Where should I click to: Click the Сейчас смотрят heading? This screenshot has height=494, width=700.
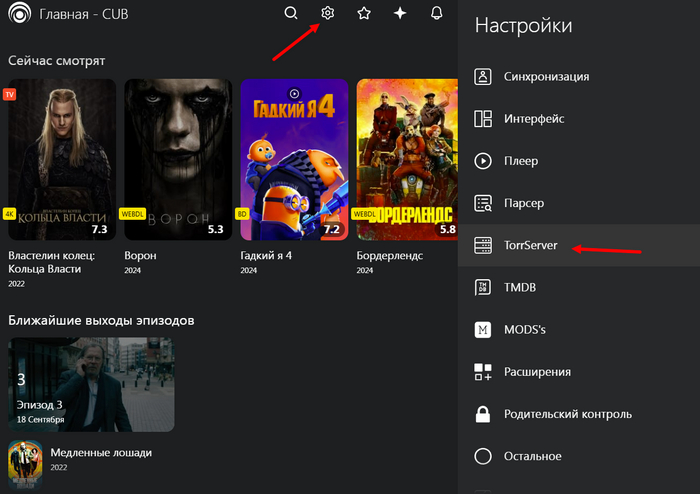pos(57,61)
